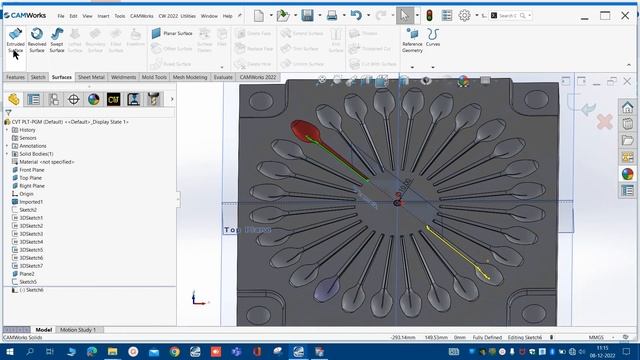
Task: Switch to the Motion Study 1 tab
Action: (78, 330)
